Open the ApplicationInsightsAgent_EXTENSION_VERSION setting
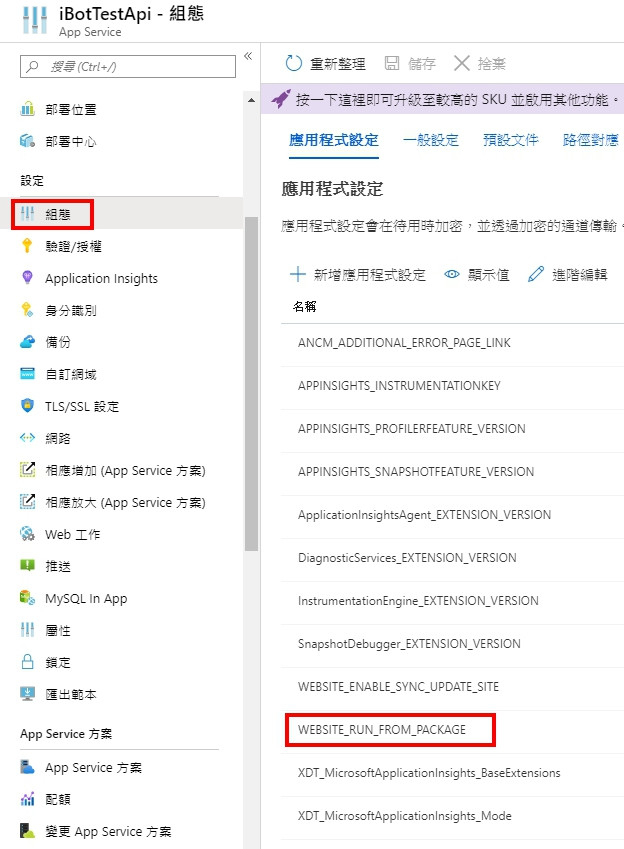This screenshot has height=849, width=624. pyautogui.click(x=425, y=514)
